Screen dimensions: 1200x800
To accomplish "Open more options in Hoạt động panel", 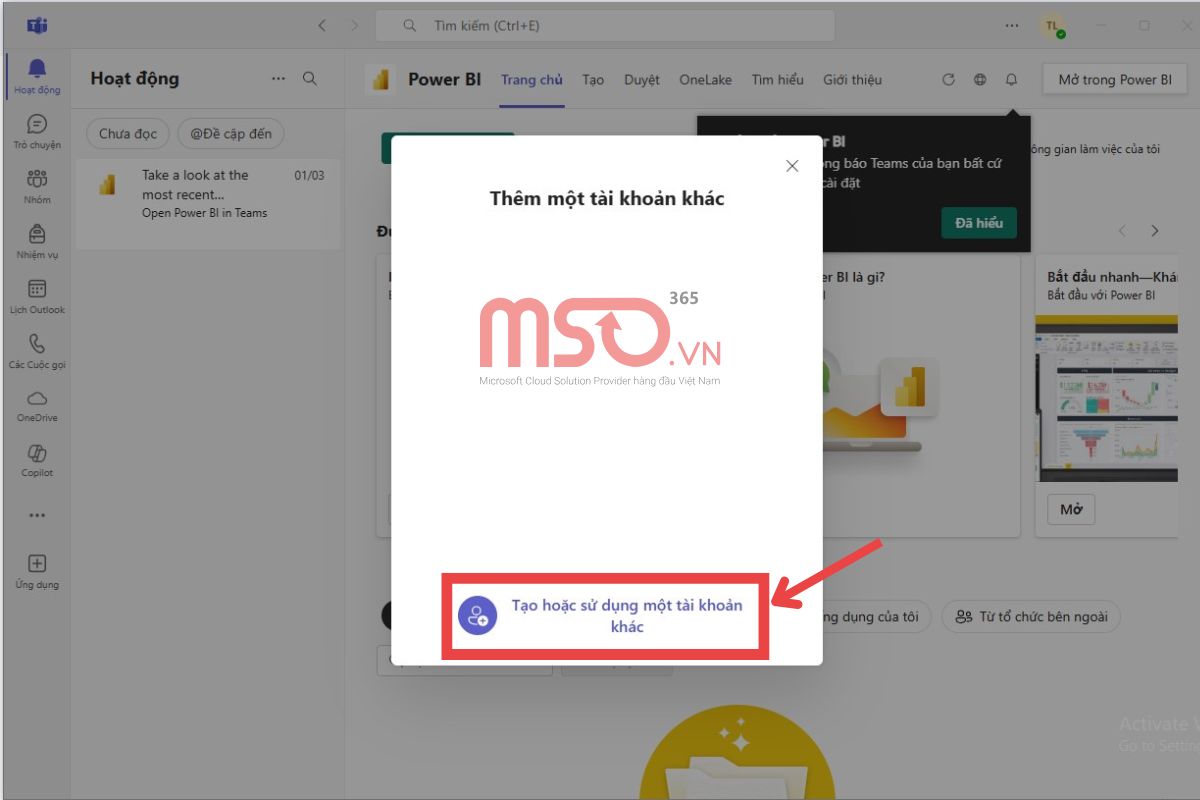I will (x=278, y=78).
